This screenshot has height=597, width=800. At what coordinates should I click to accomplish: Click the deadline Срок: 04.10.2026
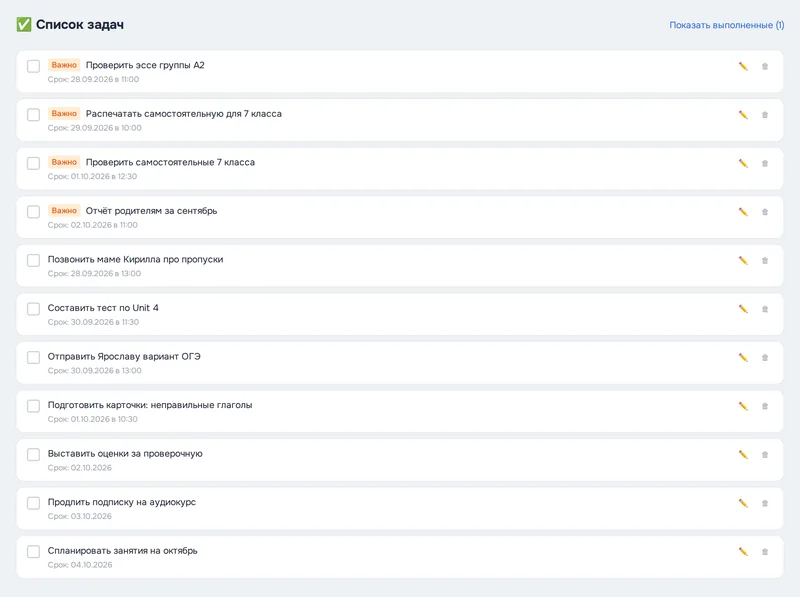80,565
